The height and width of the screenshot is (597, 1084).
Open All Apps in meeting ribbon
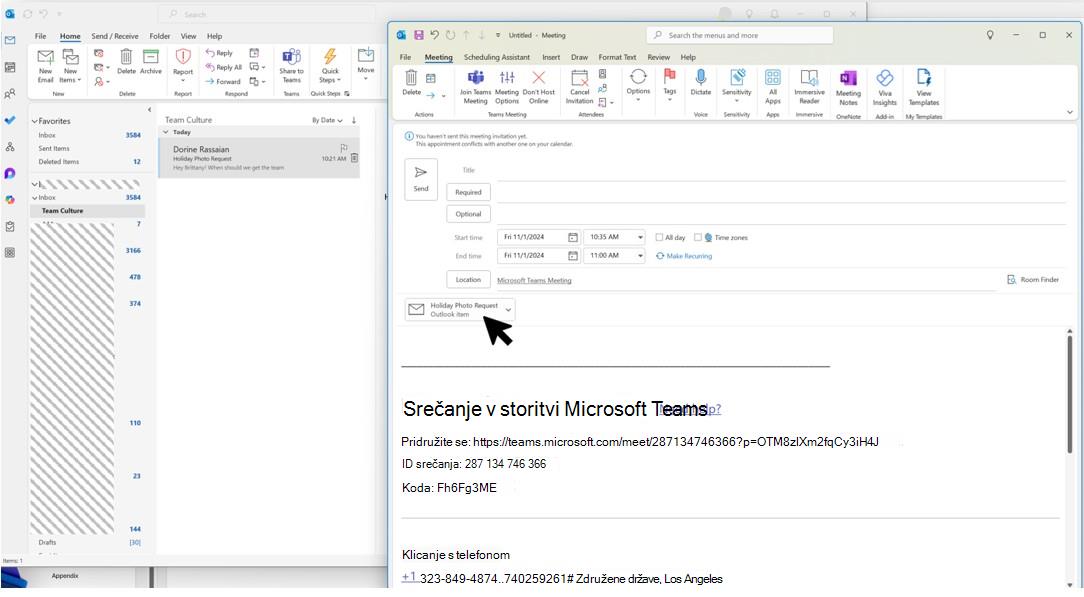(x=773, y=87)
